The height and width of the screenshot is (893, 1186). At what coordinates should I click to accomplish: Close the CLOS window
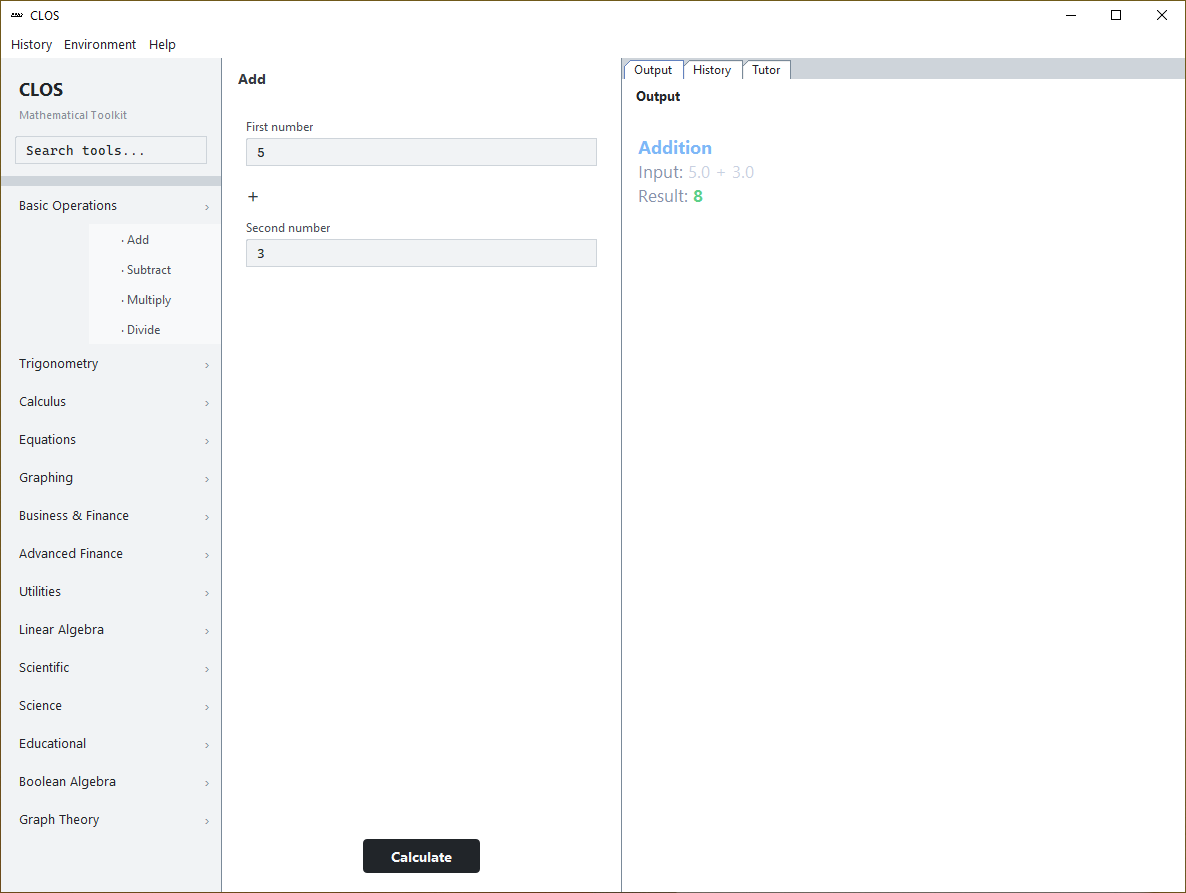[1162, 15]
